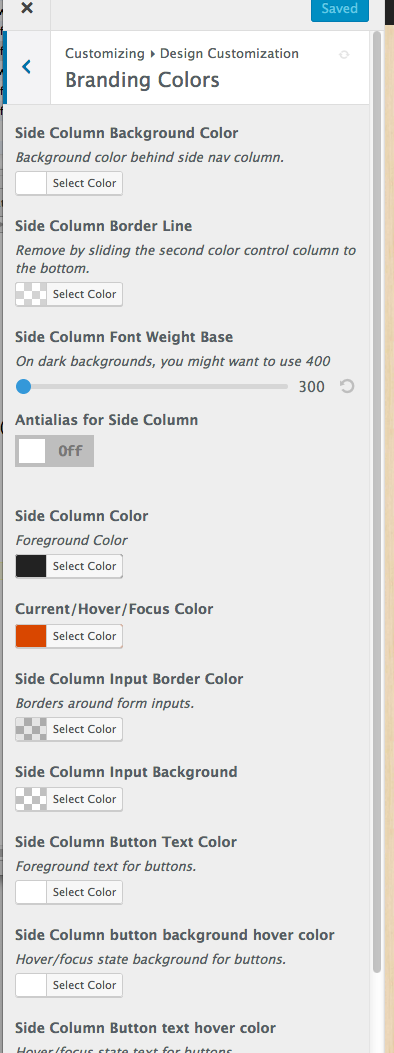Screen dimensions: 394x1053
Task: Select Color for Side Column Button Text Color
Action: [x=85, y=892]
